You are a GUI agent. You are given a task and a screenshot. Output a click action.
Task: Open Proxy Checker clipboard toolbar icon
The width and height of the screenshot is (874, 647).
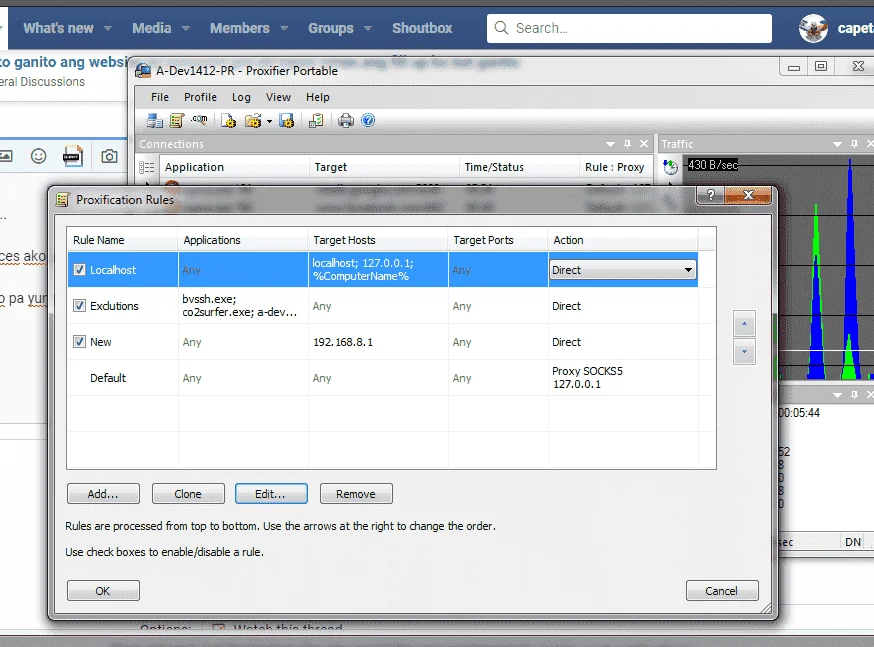coord(316,120)
